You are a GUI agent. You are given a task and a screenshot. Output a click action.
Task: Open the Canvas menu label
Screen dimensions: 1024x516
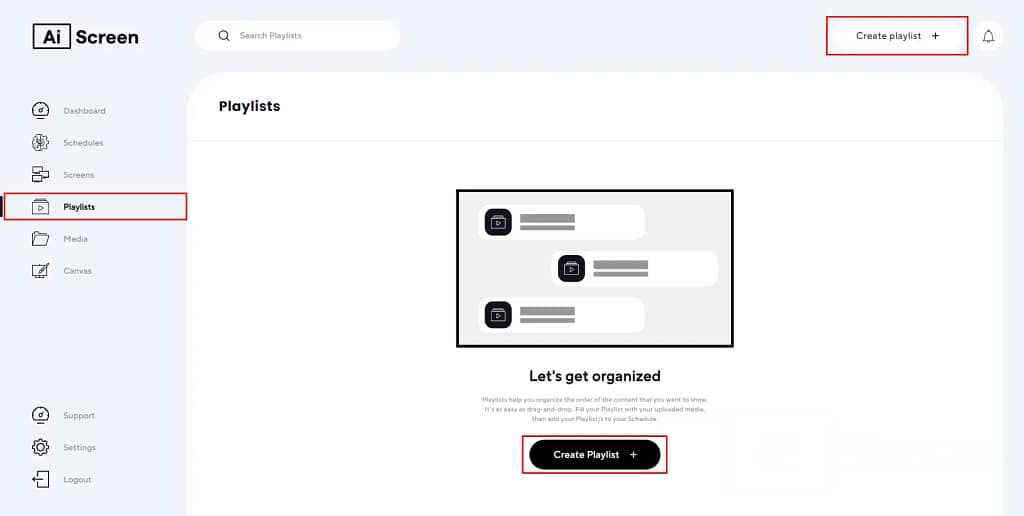tap(78, 271)
